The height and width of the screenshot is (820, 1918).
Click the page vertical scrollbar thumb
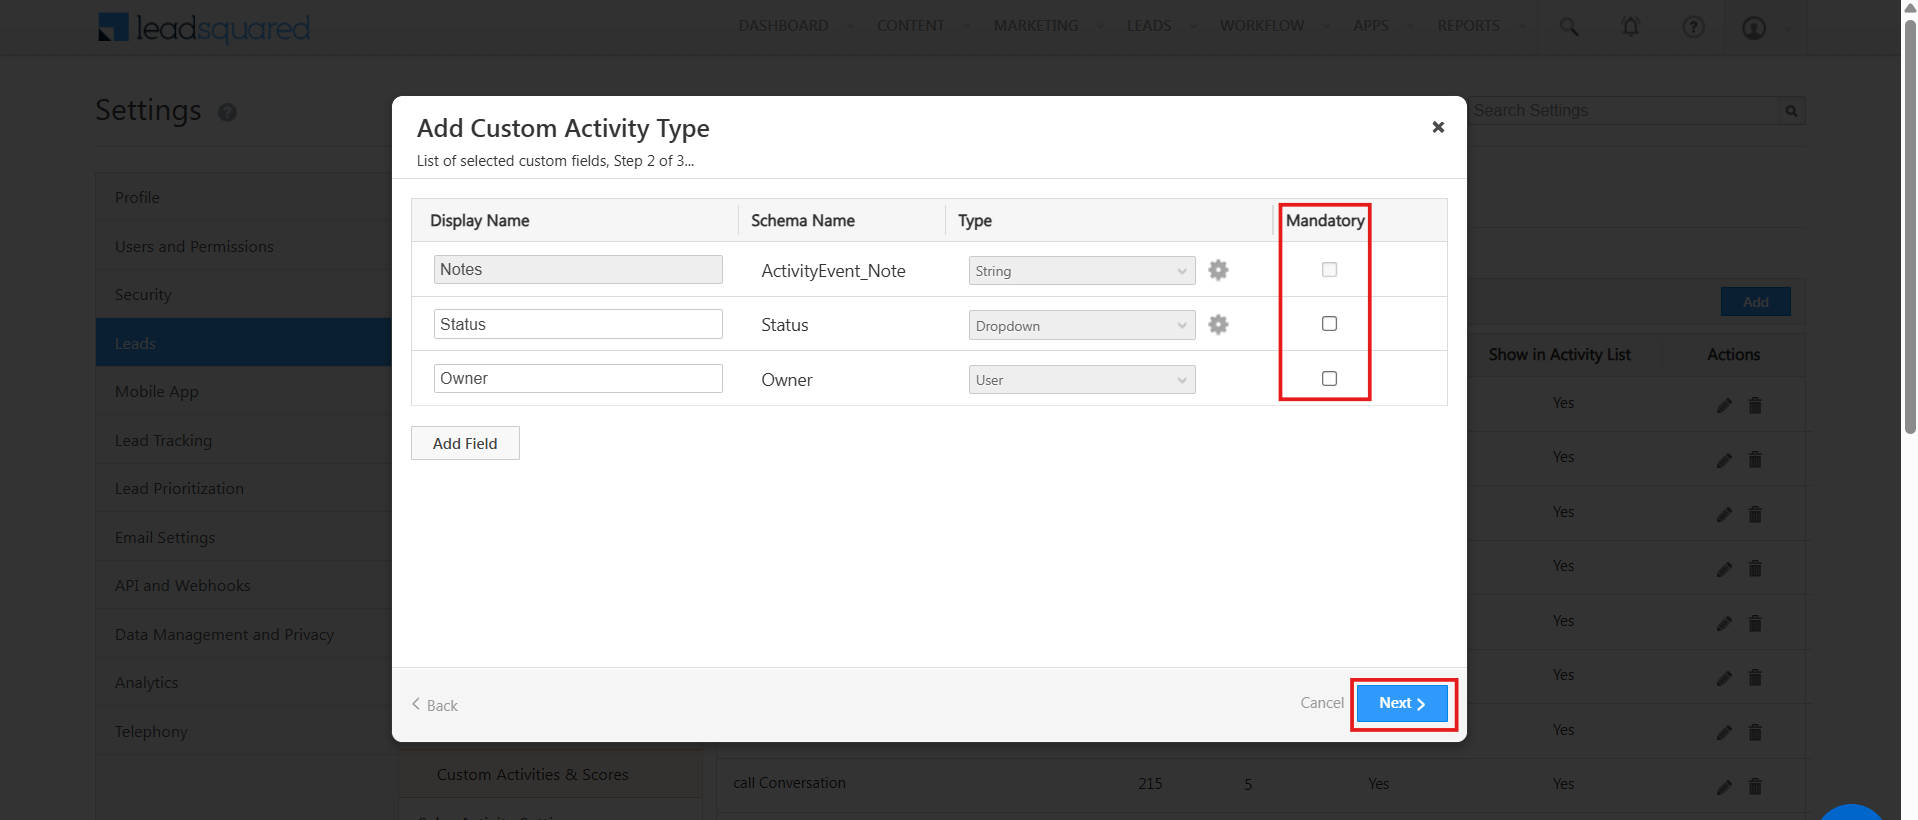pyautogui.click(x=1910, y=225)
